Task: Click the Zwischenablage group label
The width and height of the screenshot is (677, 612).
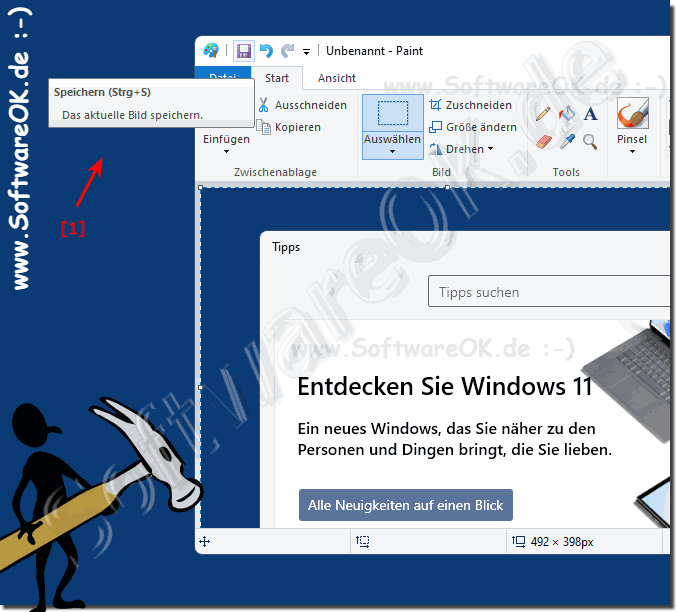Action: point(275,172)
